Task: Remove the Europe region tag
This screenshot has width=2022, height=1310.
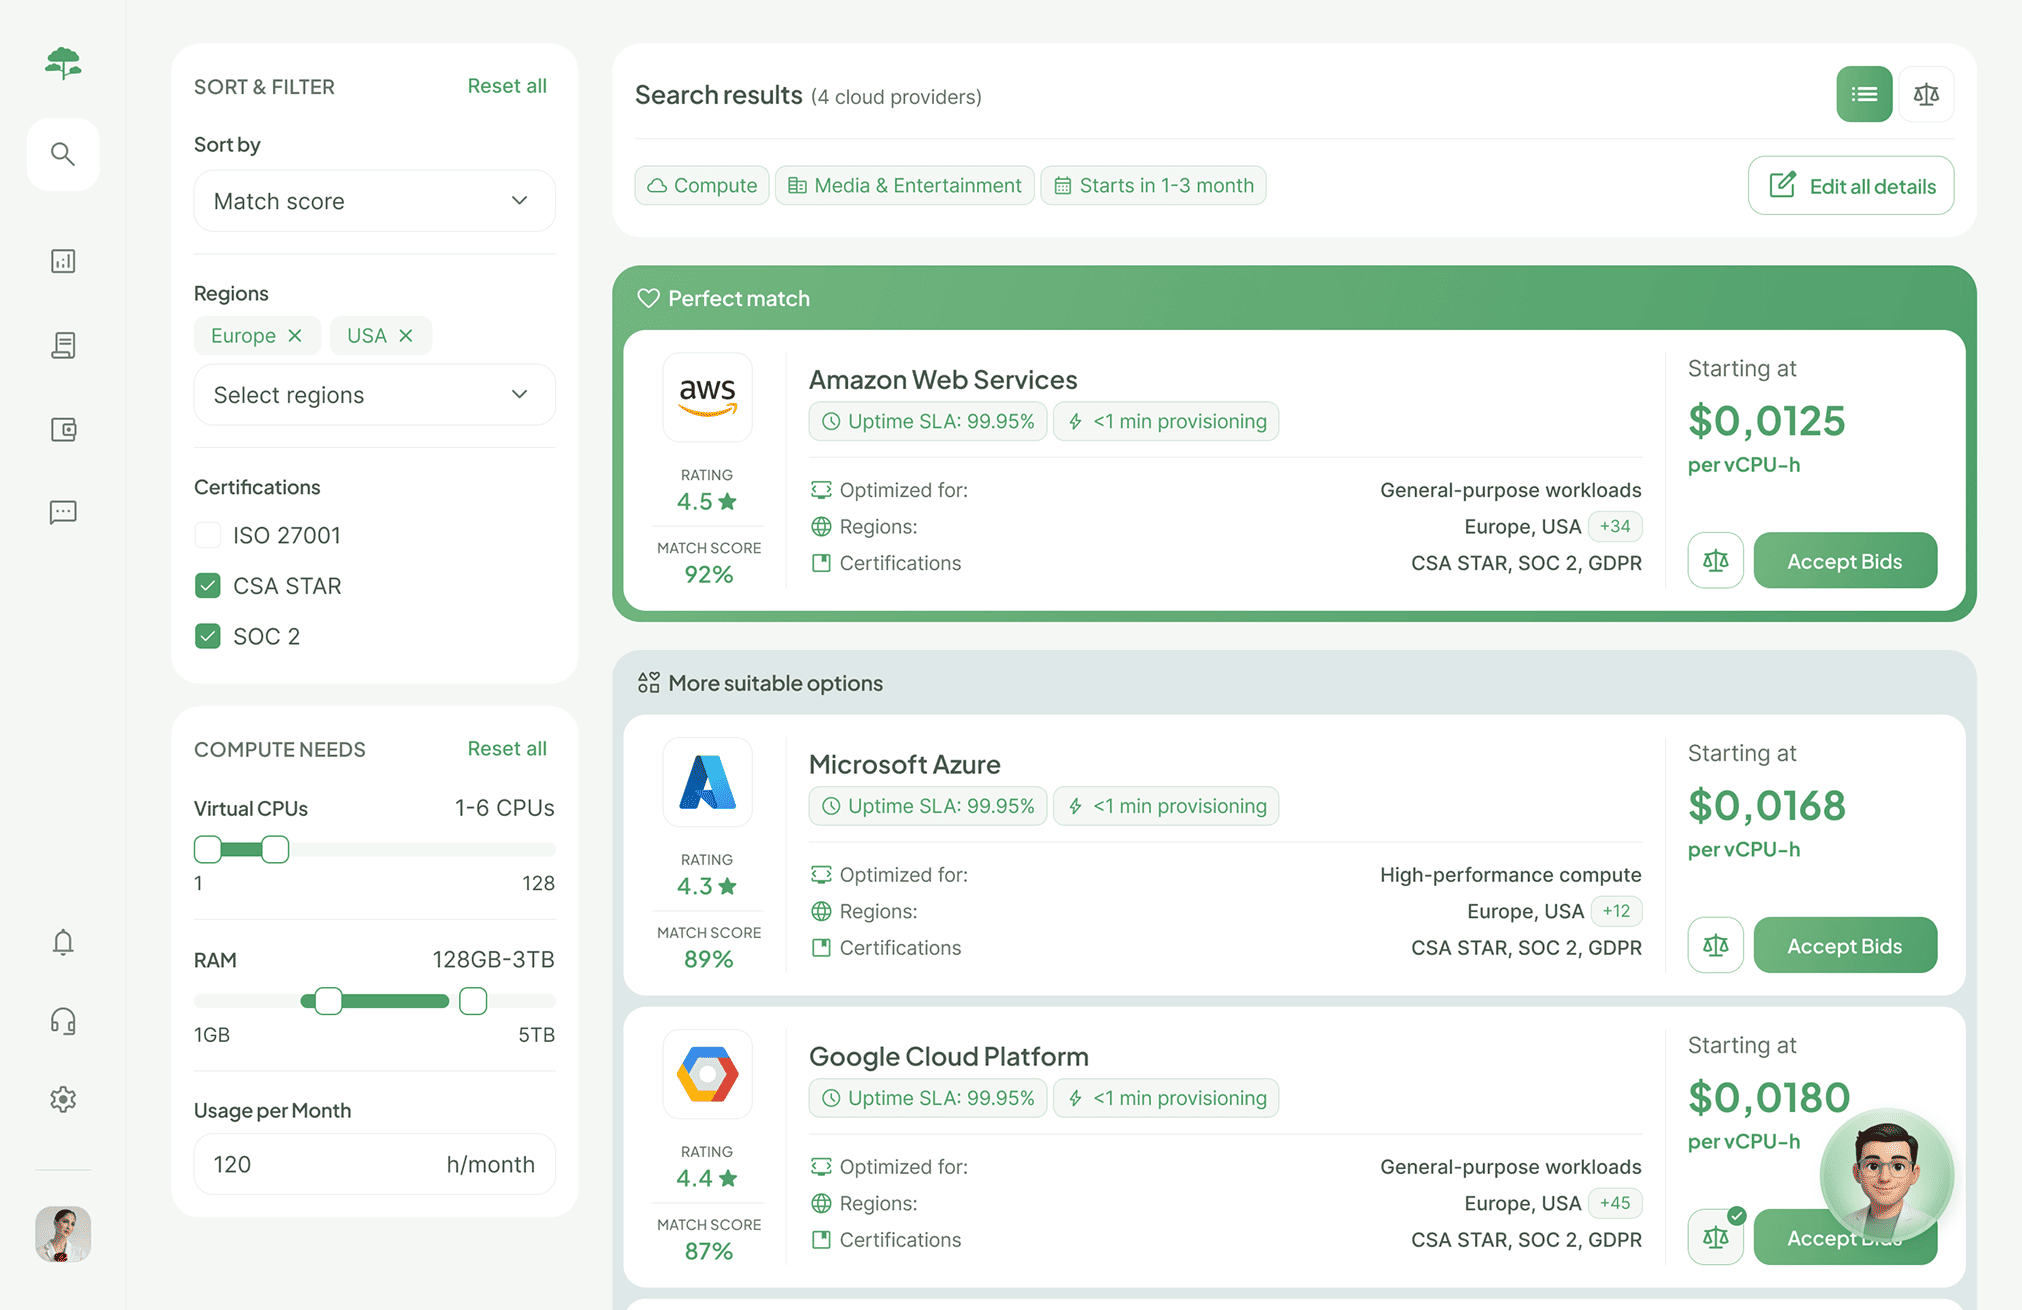Action: pyautogui.click(x=295, y=336)
